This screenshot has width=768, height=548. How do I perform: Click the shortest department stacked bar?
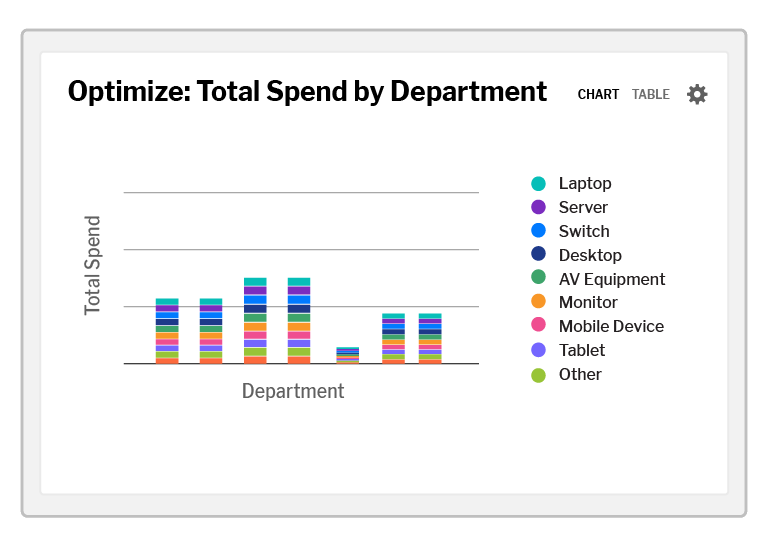[x=347, y=356]
